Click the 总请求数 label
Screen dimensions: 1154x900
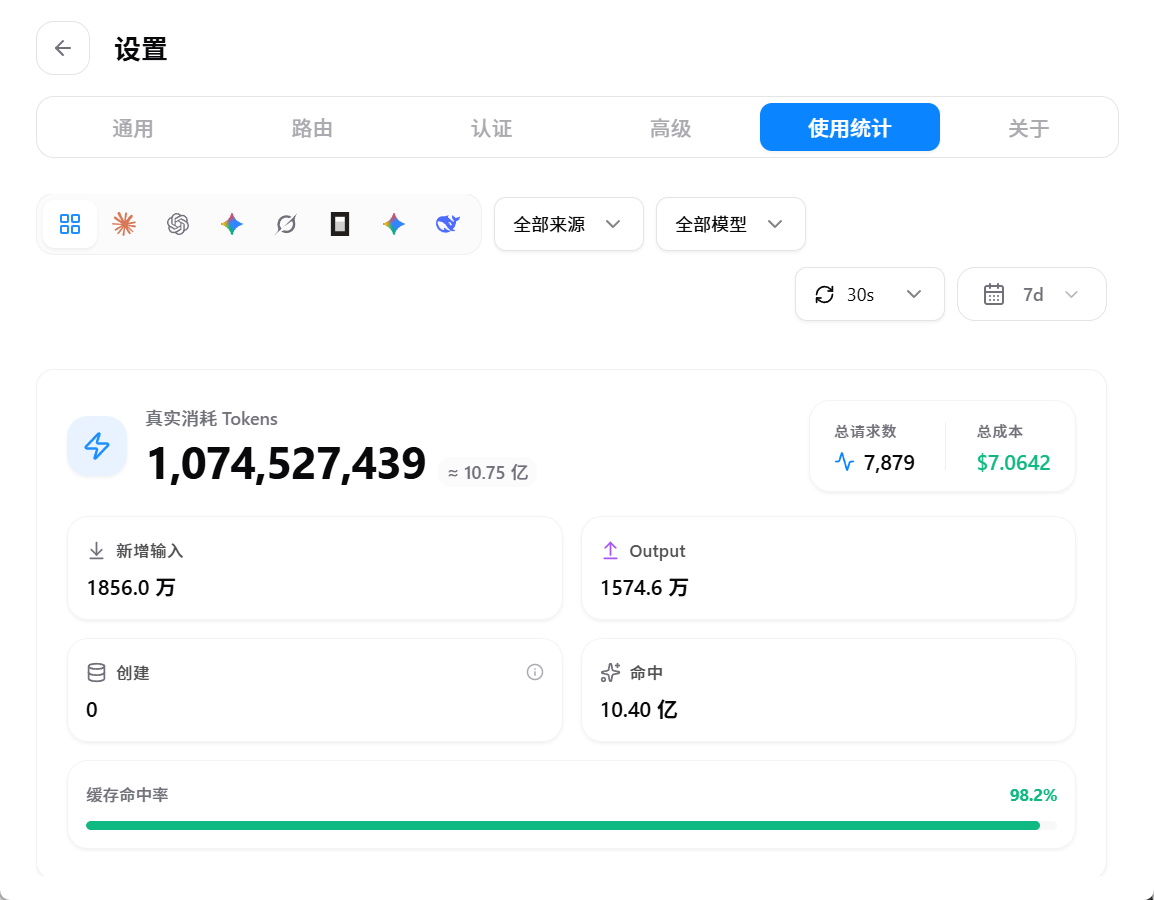[866, 431]
